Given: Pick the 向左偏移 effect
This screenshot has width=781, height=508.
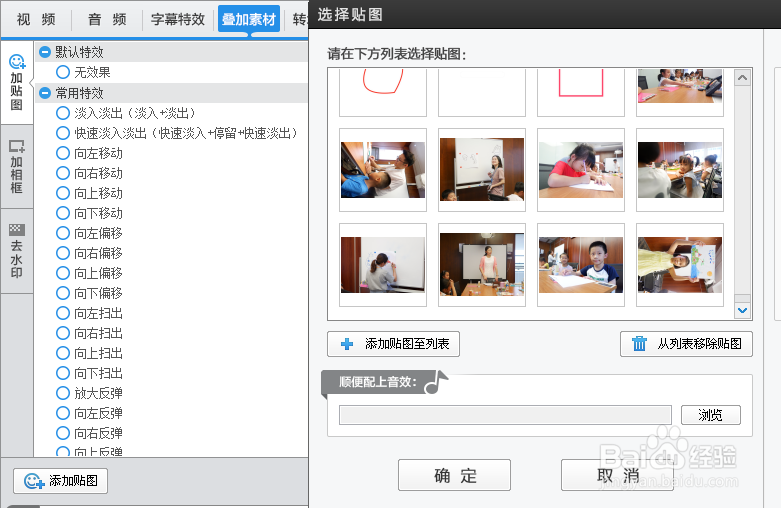Looking at the screenshot, I should click(x=63, y=233).
